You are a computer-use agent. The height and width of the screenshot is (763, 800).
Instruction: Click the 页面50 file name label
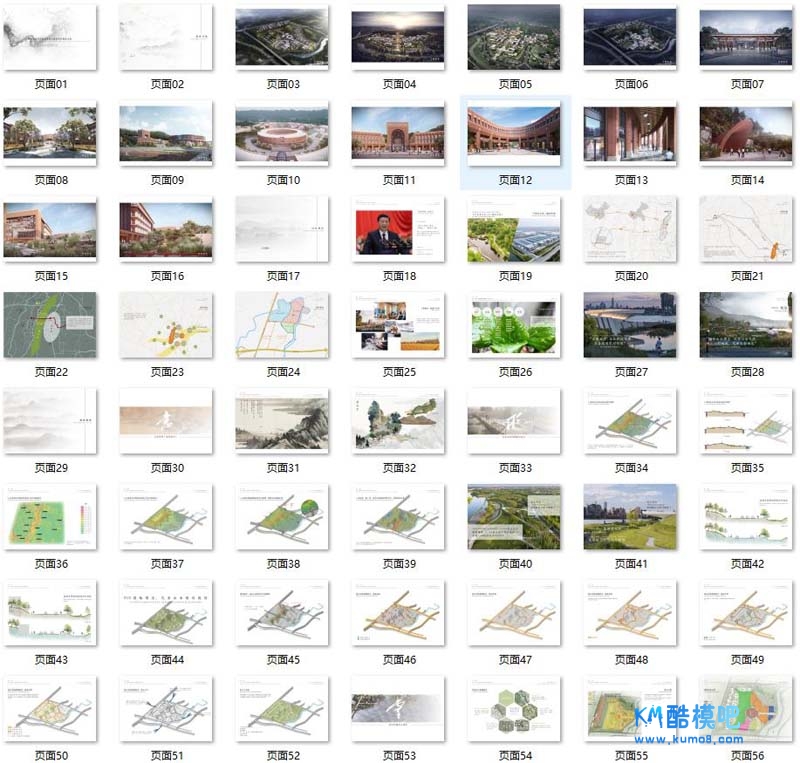(x=51, y=756)
